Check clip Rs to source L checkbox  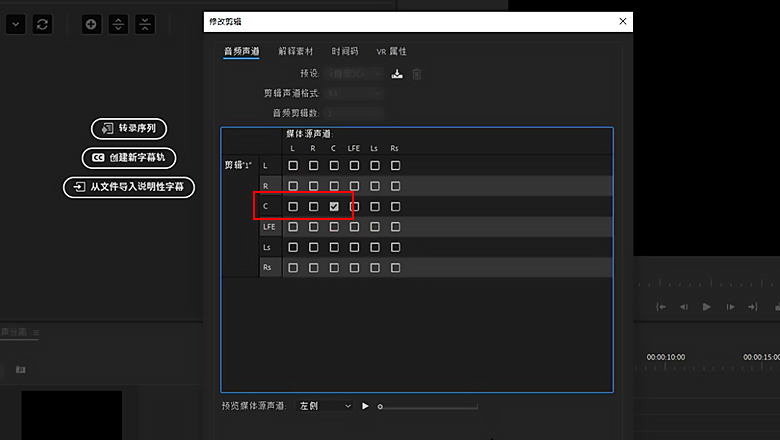pyautogui.click(x=293, y=267)
